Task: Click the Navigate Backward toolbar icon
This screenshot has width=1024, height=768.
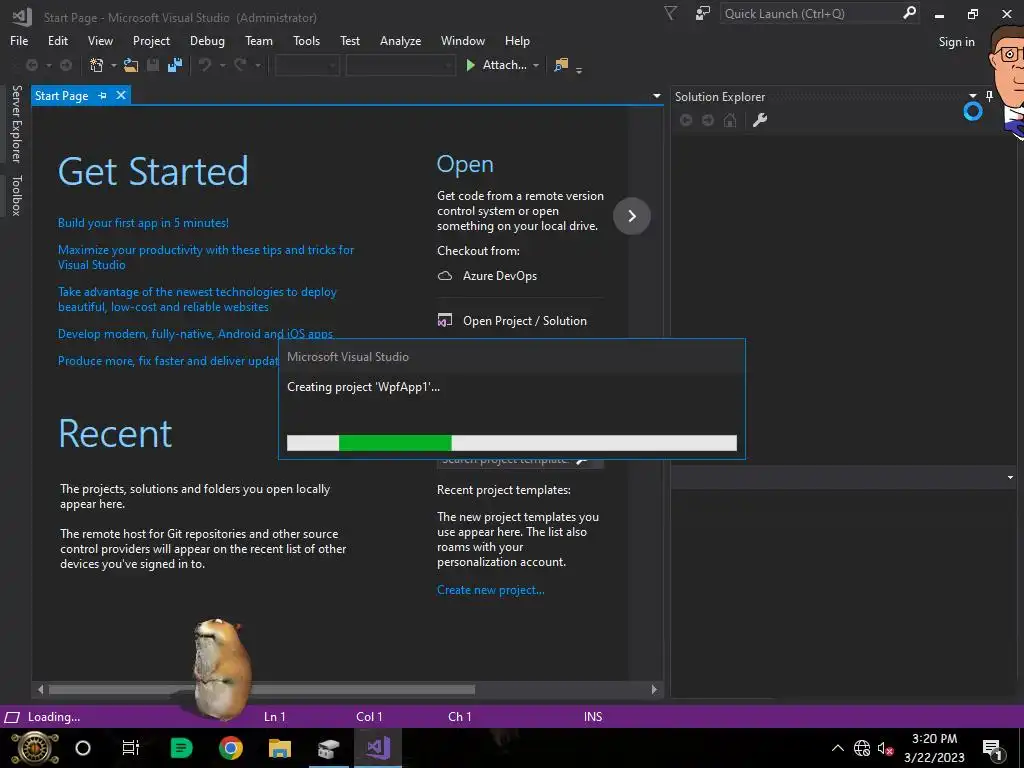Action: pyautogui.click(x=31, y=65)
